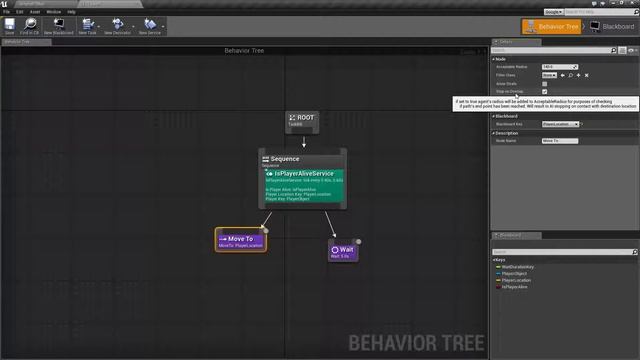Click Filter Class browse magnifier icon
The image size is (640, 360).
[x=571, y=75]
